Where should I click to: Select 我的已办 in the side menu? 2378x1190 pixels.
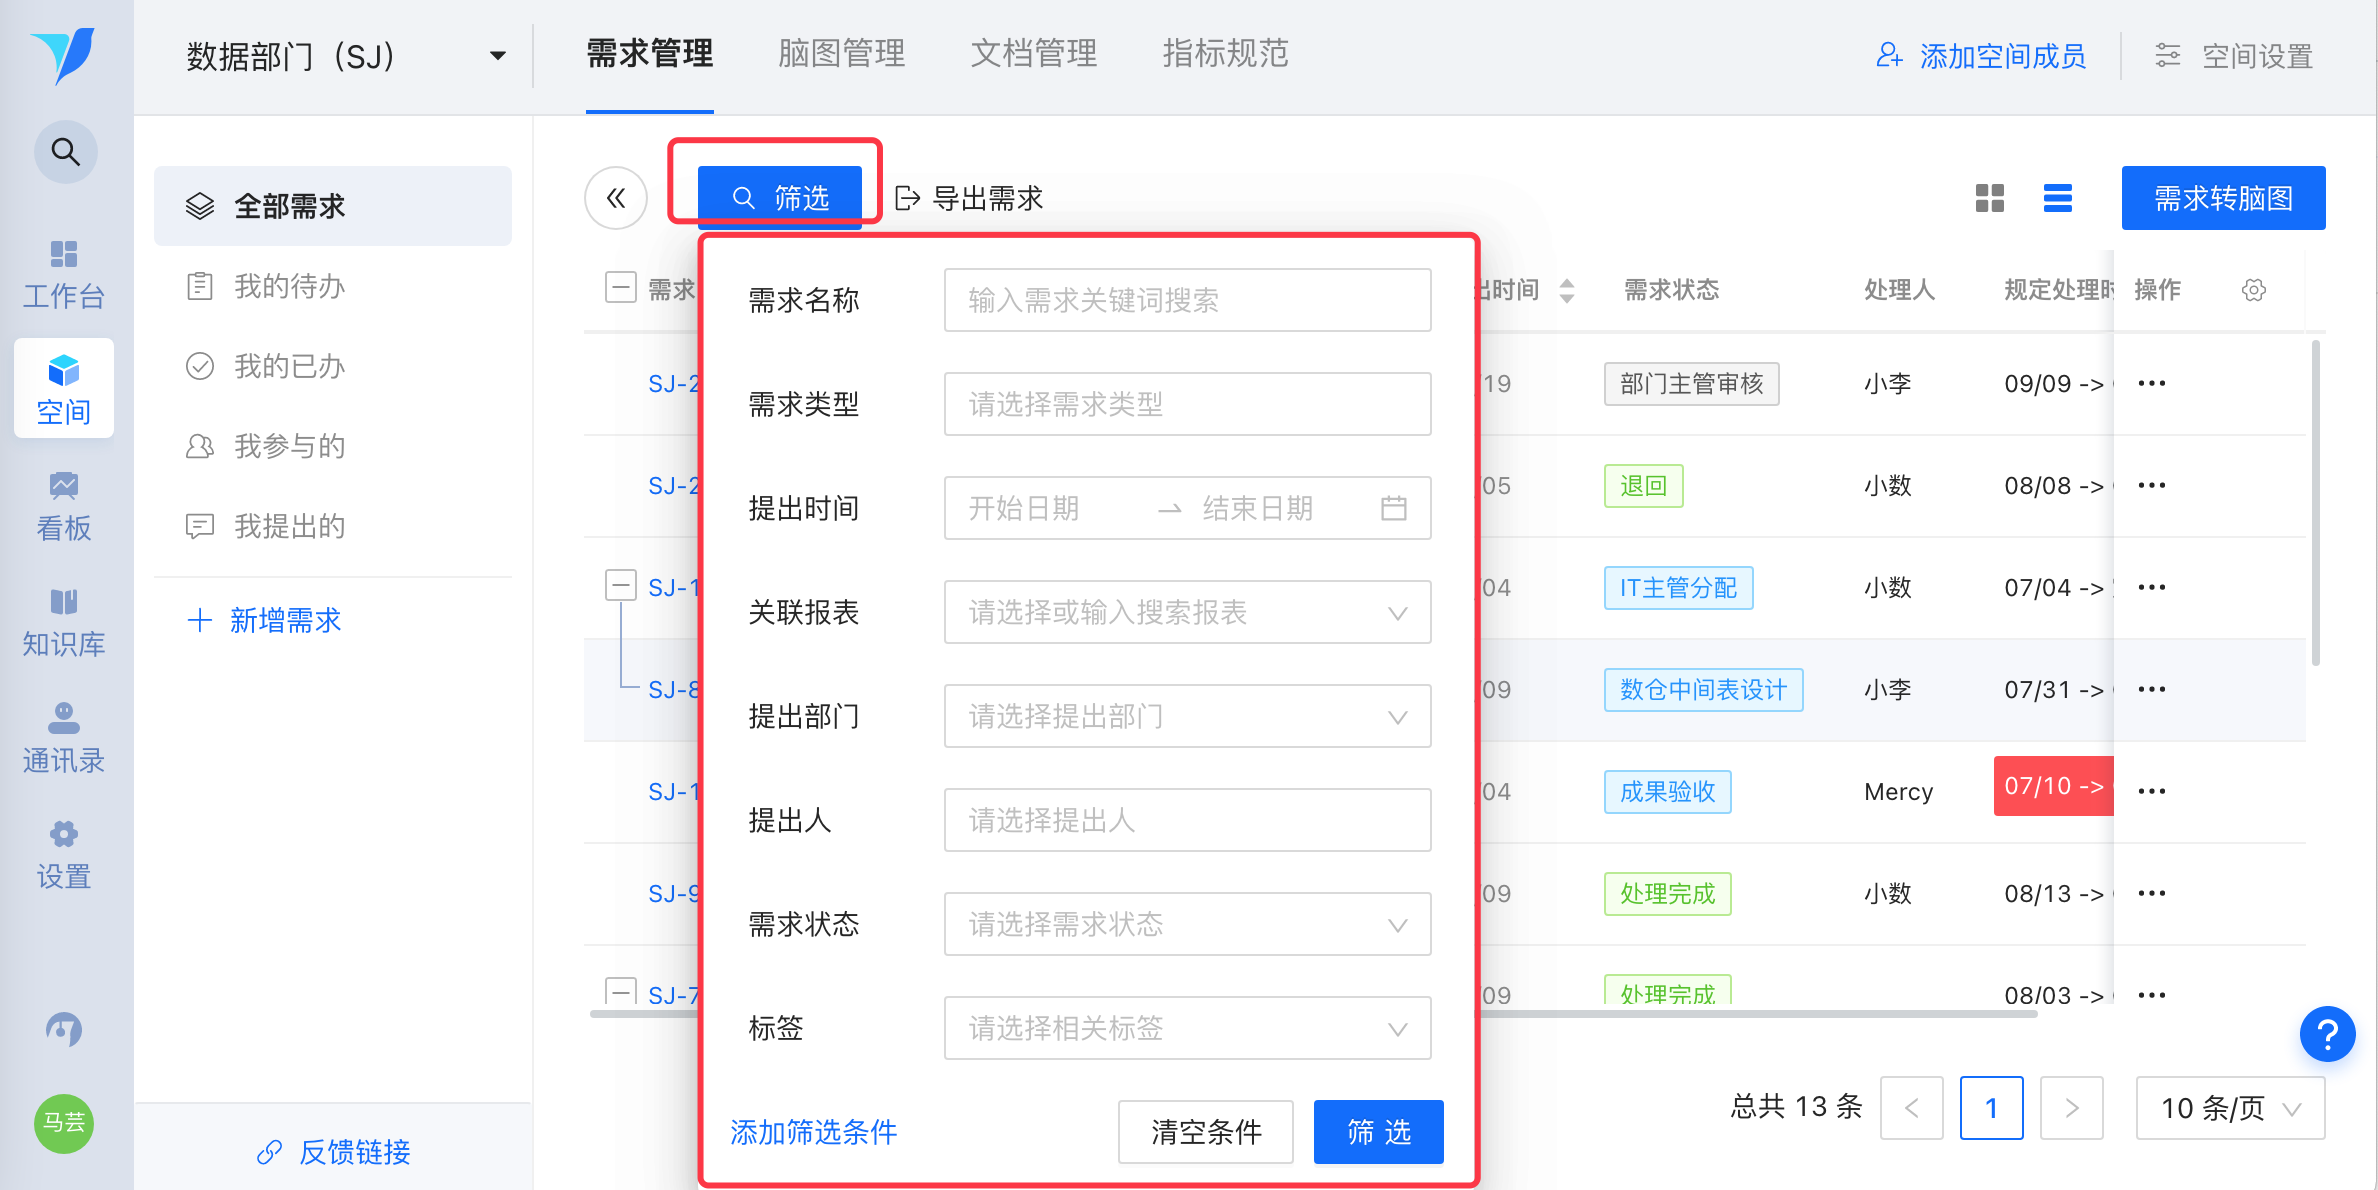[x=333, y=366]
